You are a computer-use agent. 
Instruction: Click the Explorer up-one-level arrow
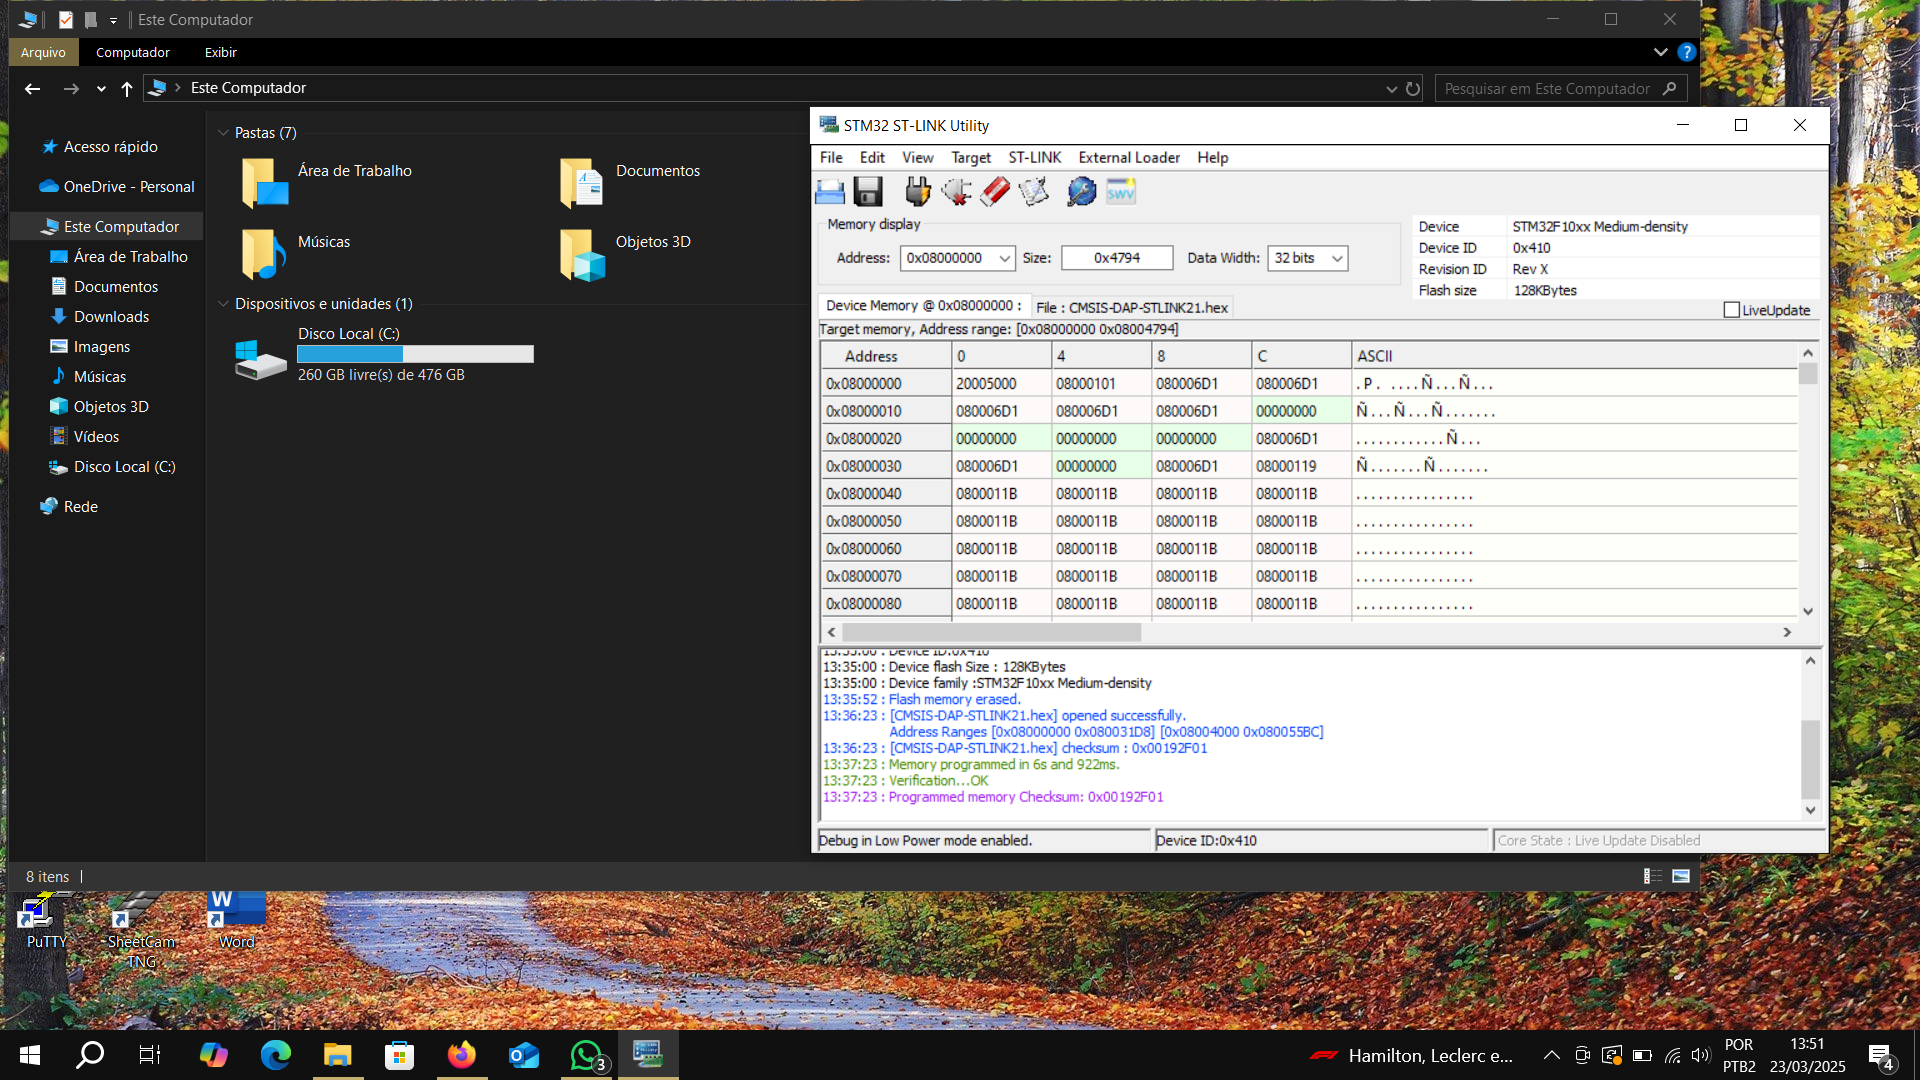point(127,88)
